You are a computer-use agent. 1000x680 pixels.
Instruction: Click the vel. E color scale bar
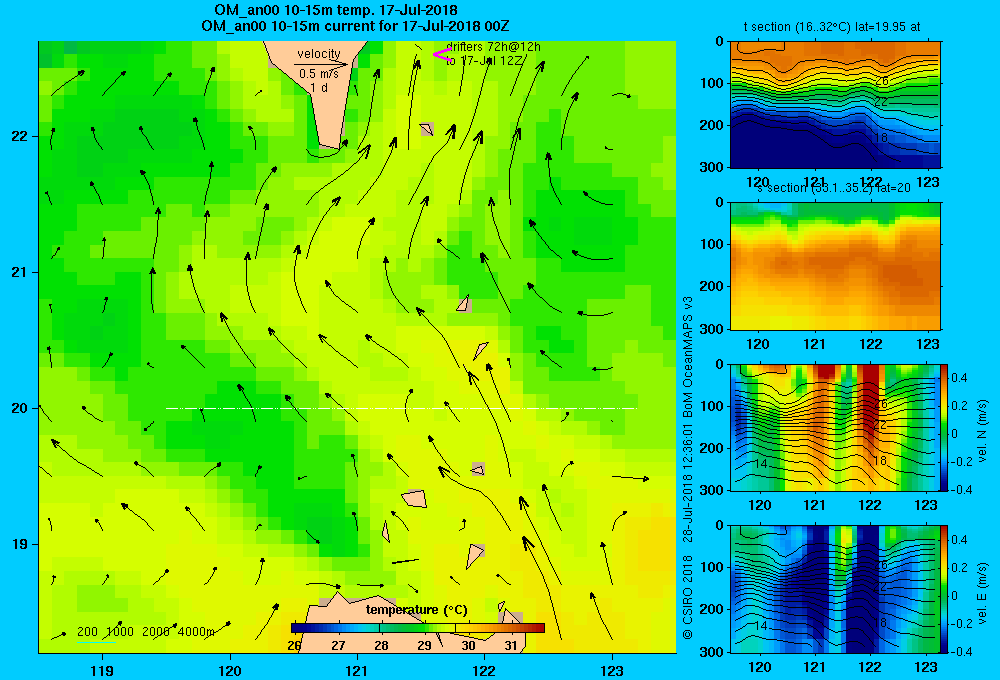coord(944,589)
